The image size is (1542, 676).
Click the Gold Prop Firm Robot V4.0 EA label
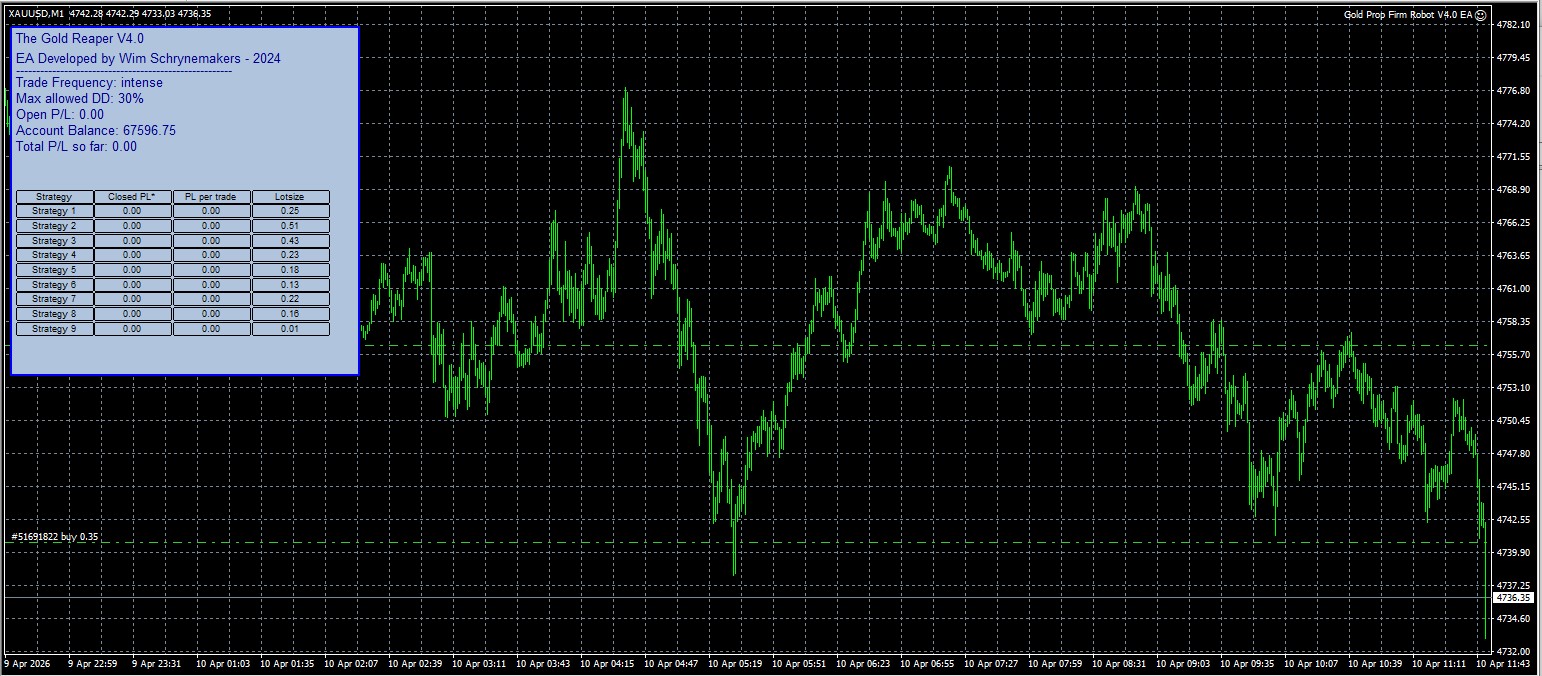[x=1408, y=14]
